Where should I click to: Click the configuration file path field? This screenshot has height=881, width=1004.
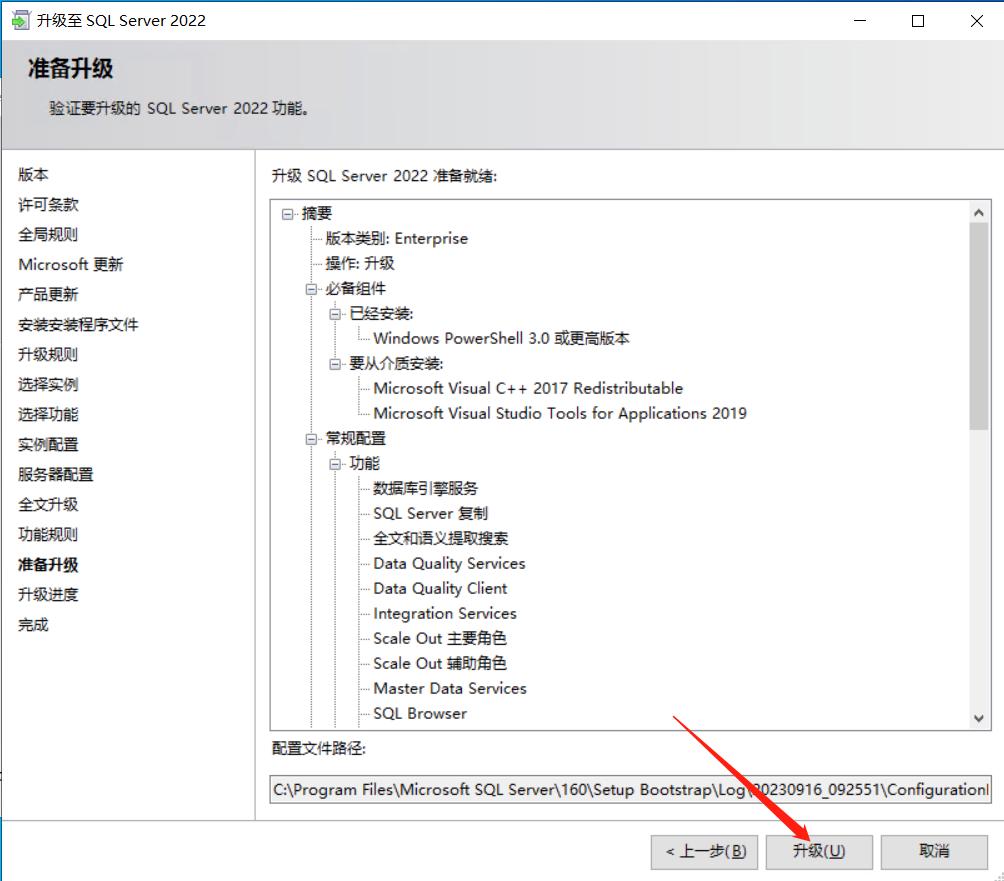631,789
